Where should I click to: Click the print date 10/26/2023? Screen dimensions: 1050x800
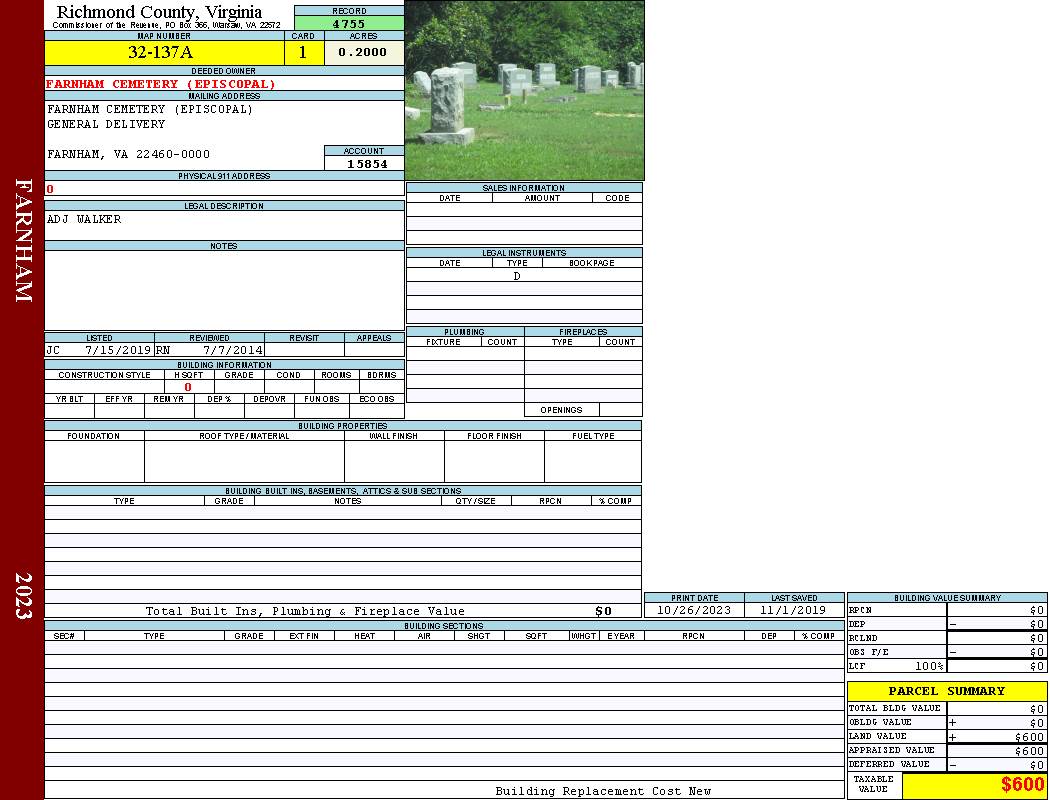tap(693, 610)
